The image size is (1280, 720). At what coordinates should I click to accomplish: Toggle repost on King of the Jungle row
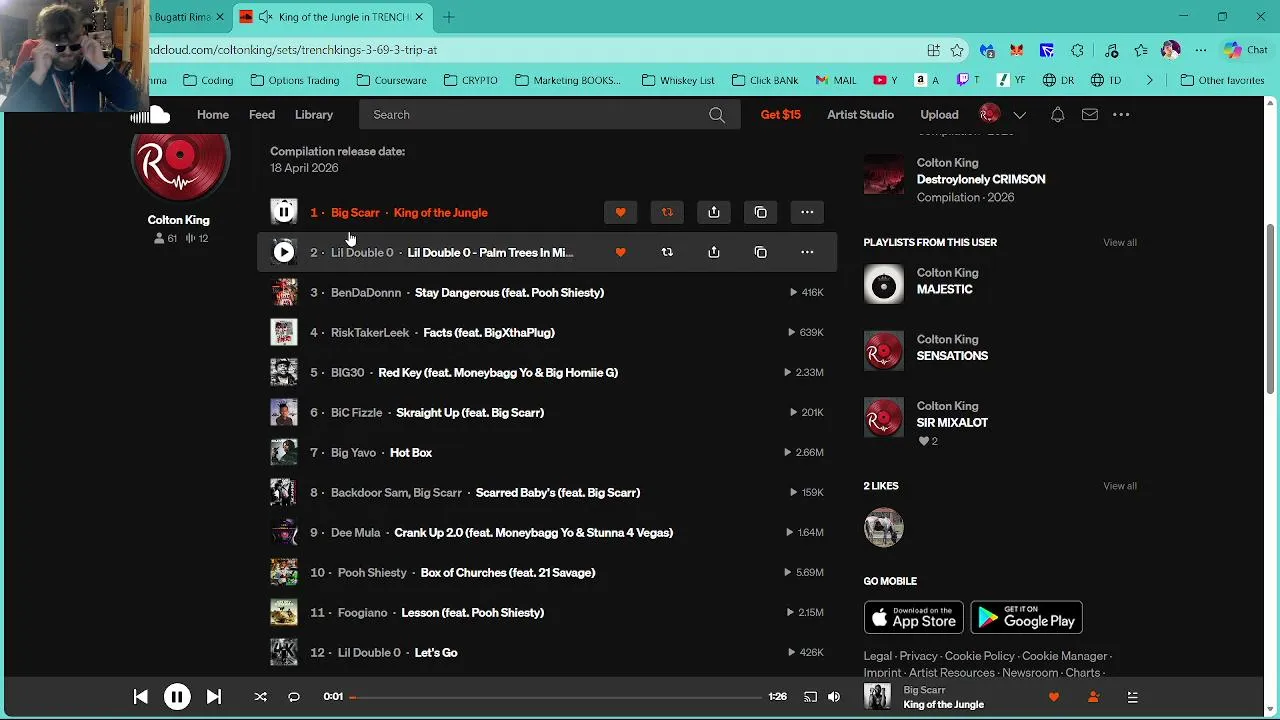[667, 212]
